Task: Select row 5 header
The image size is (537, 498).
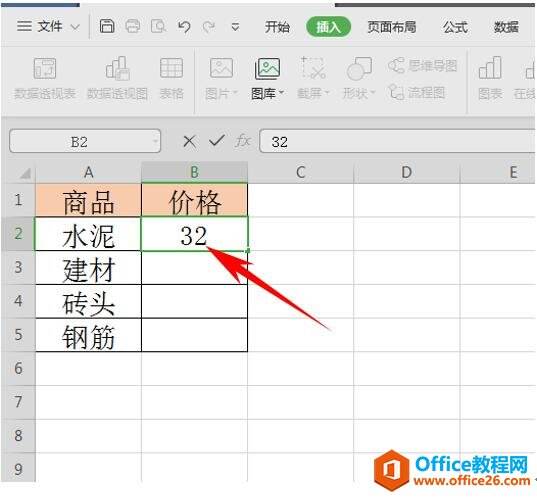Action: click(18, 335)
